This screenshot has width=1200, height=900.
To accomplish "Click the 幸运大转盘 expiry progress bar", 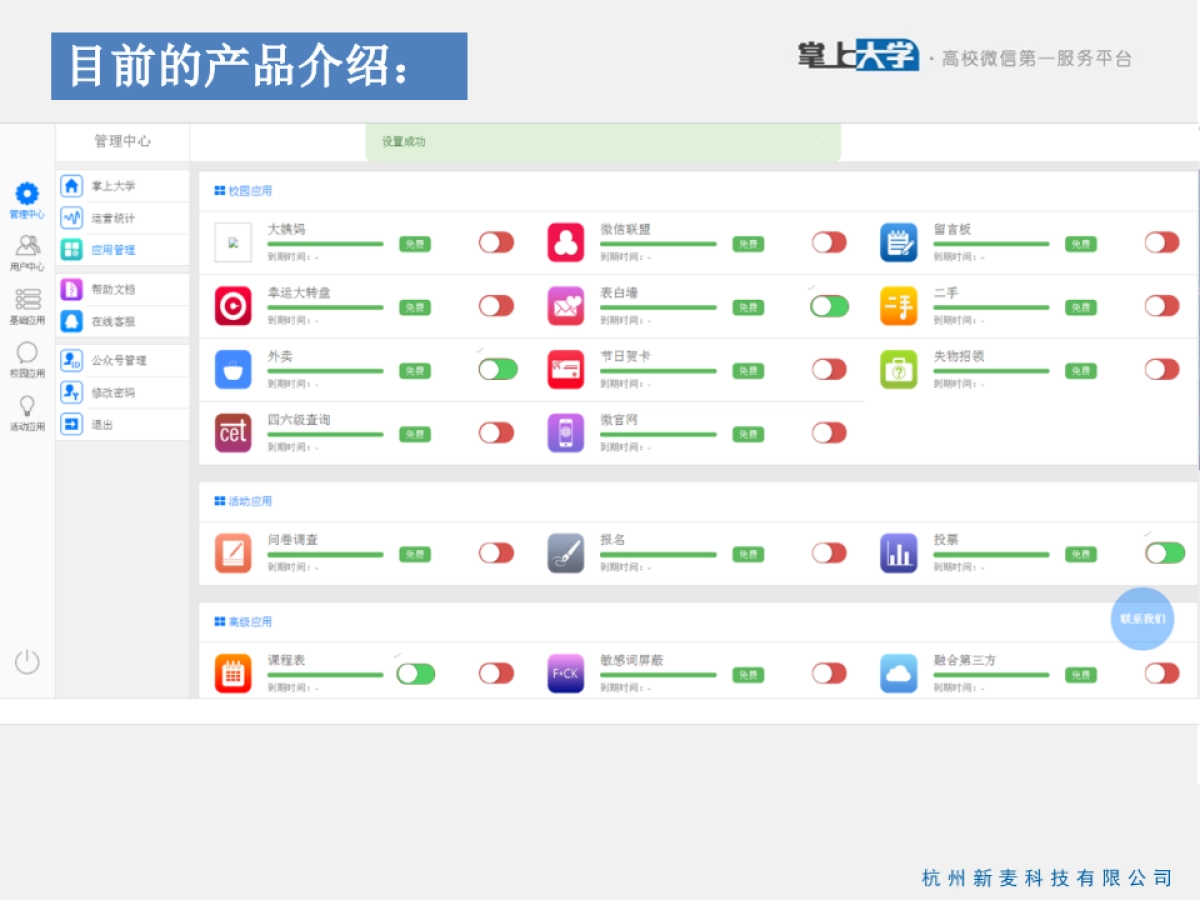I will tap(325, 306).
